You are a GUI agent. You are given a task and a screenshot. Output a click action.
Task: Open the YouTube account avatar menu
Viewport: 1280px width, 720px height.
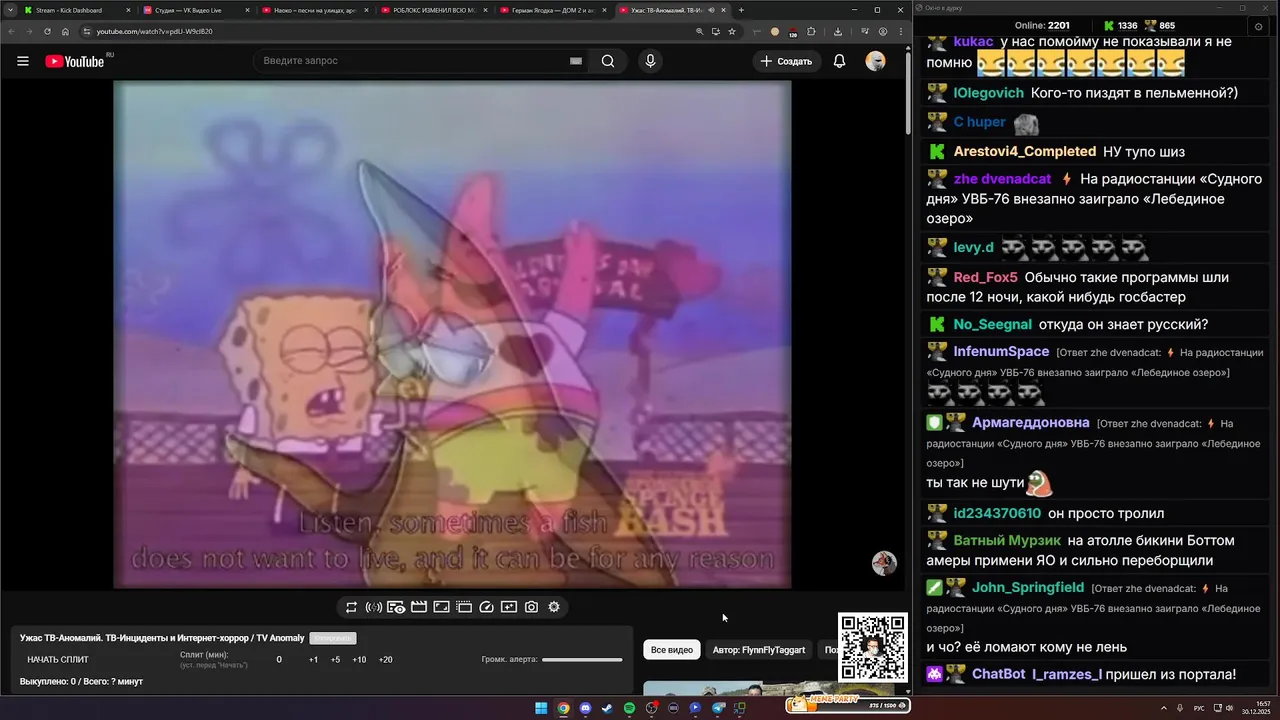876,61
